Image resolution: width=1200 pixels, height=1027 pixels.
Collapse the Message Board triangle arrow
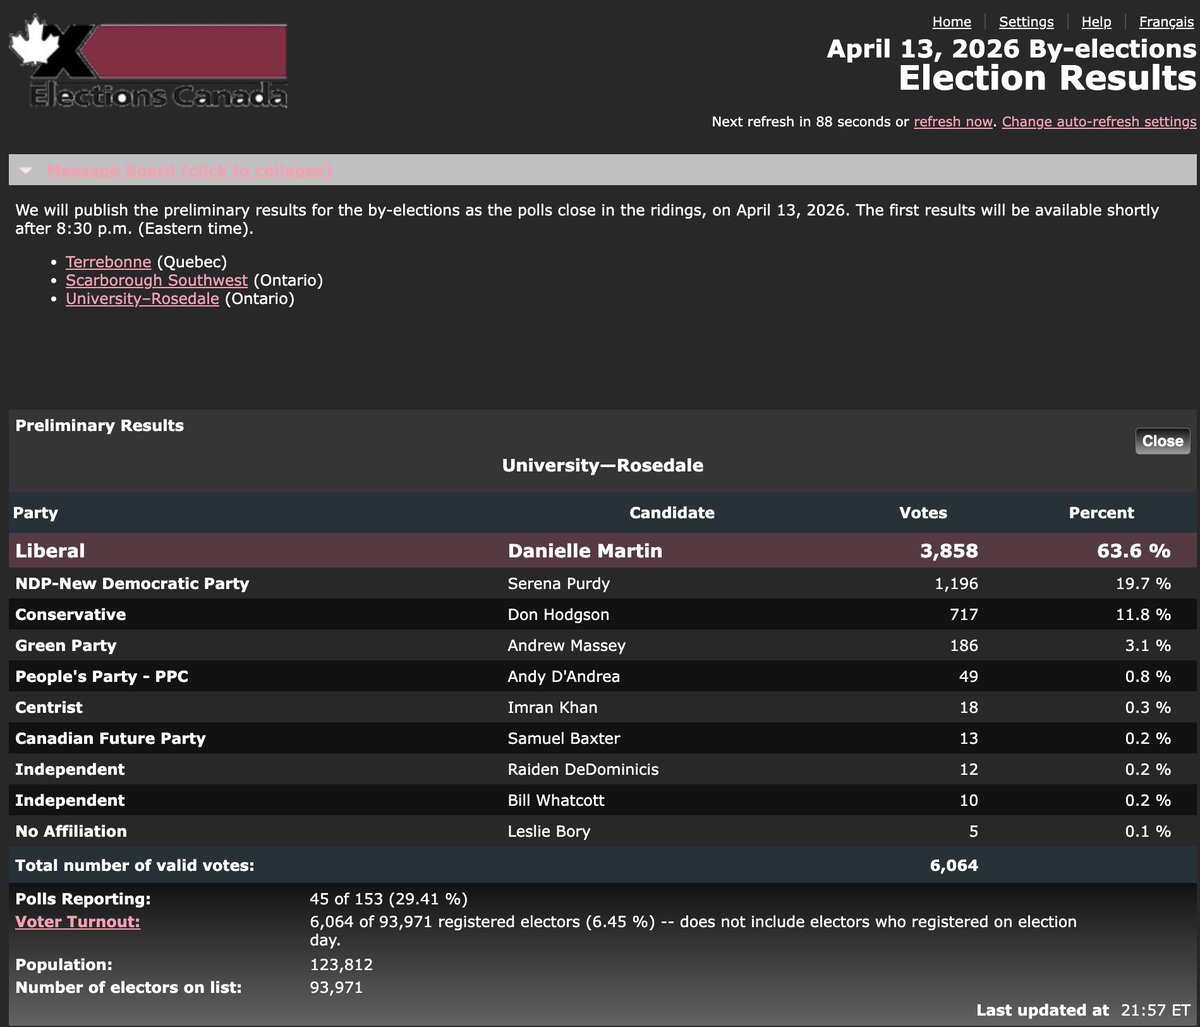click(x=26, y=171)
